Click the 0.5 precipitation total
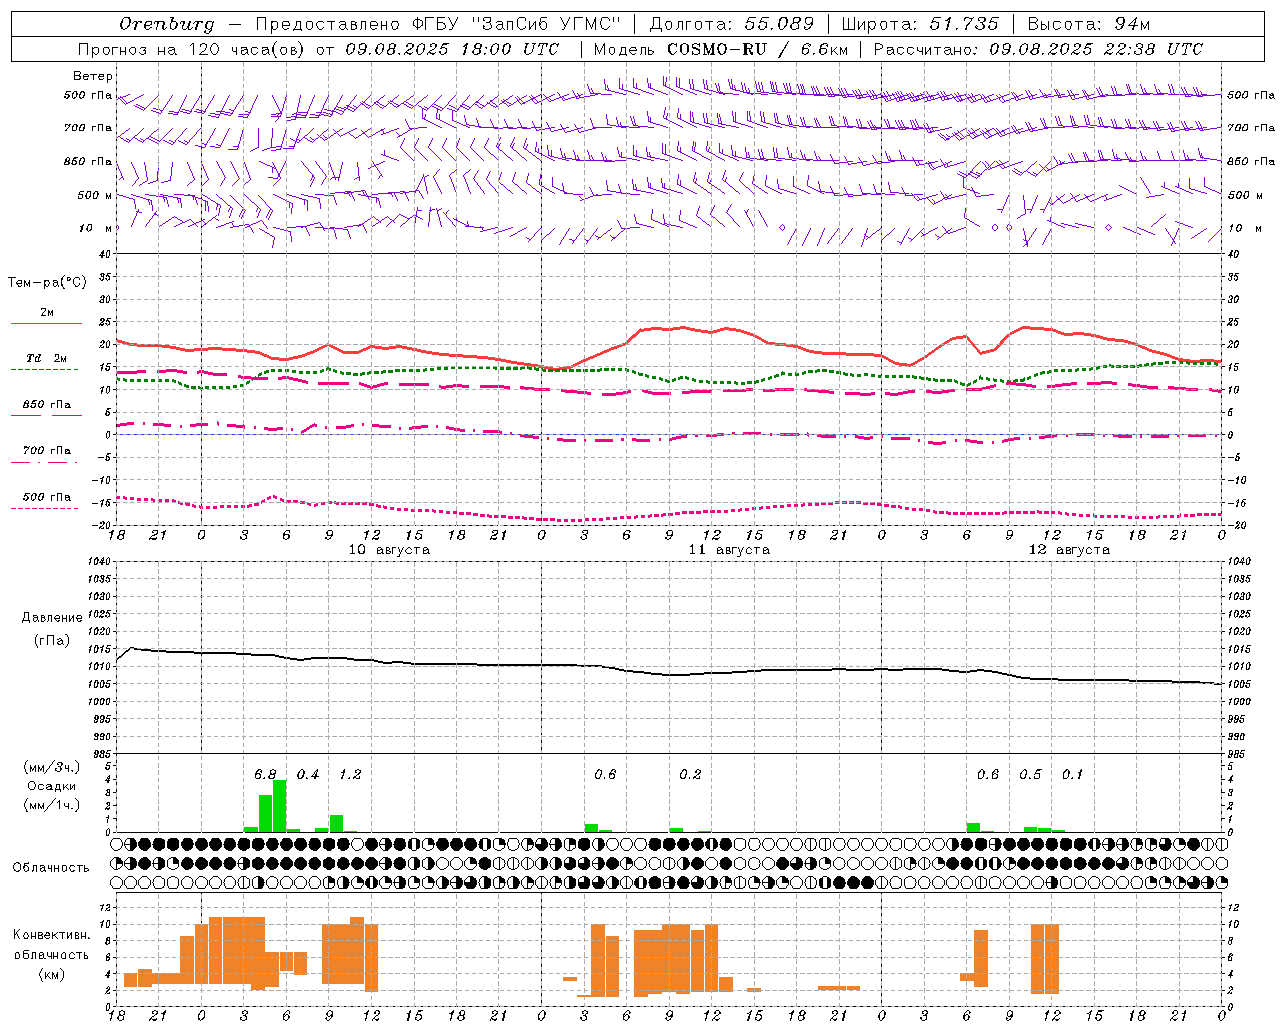The width and height of the screenshot is (1280, 1024). pos(1030,775)
